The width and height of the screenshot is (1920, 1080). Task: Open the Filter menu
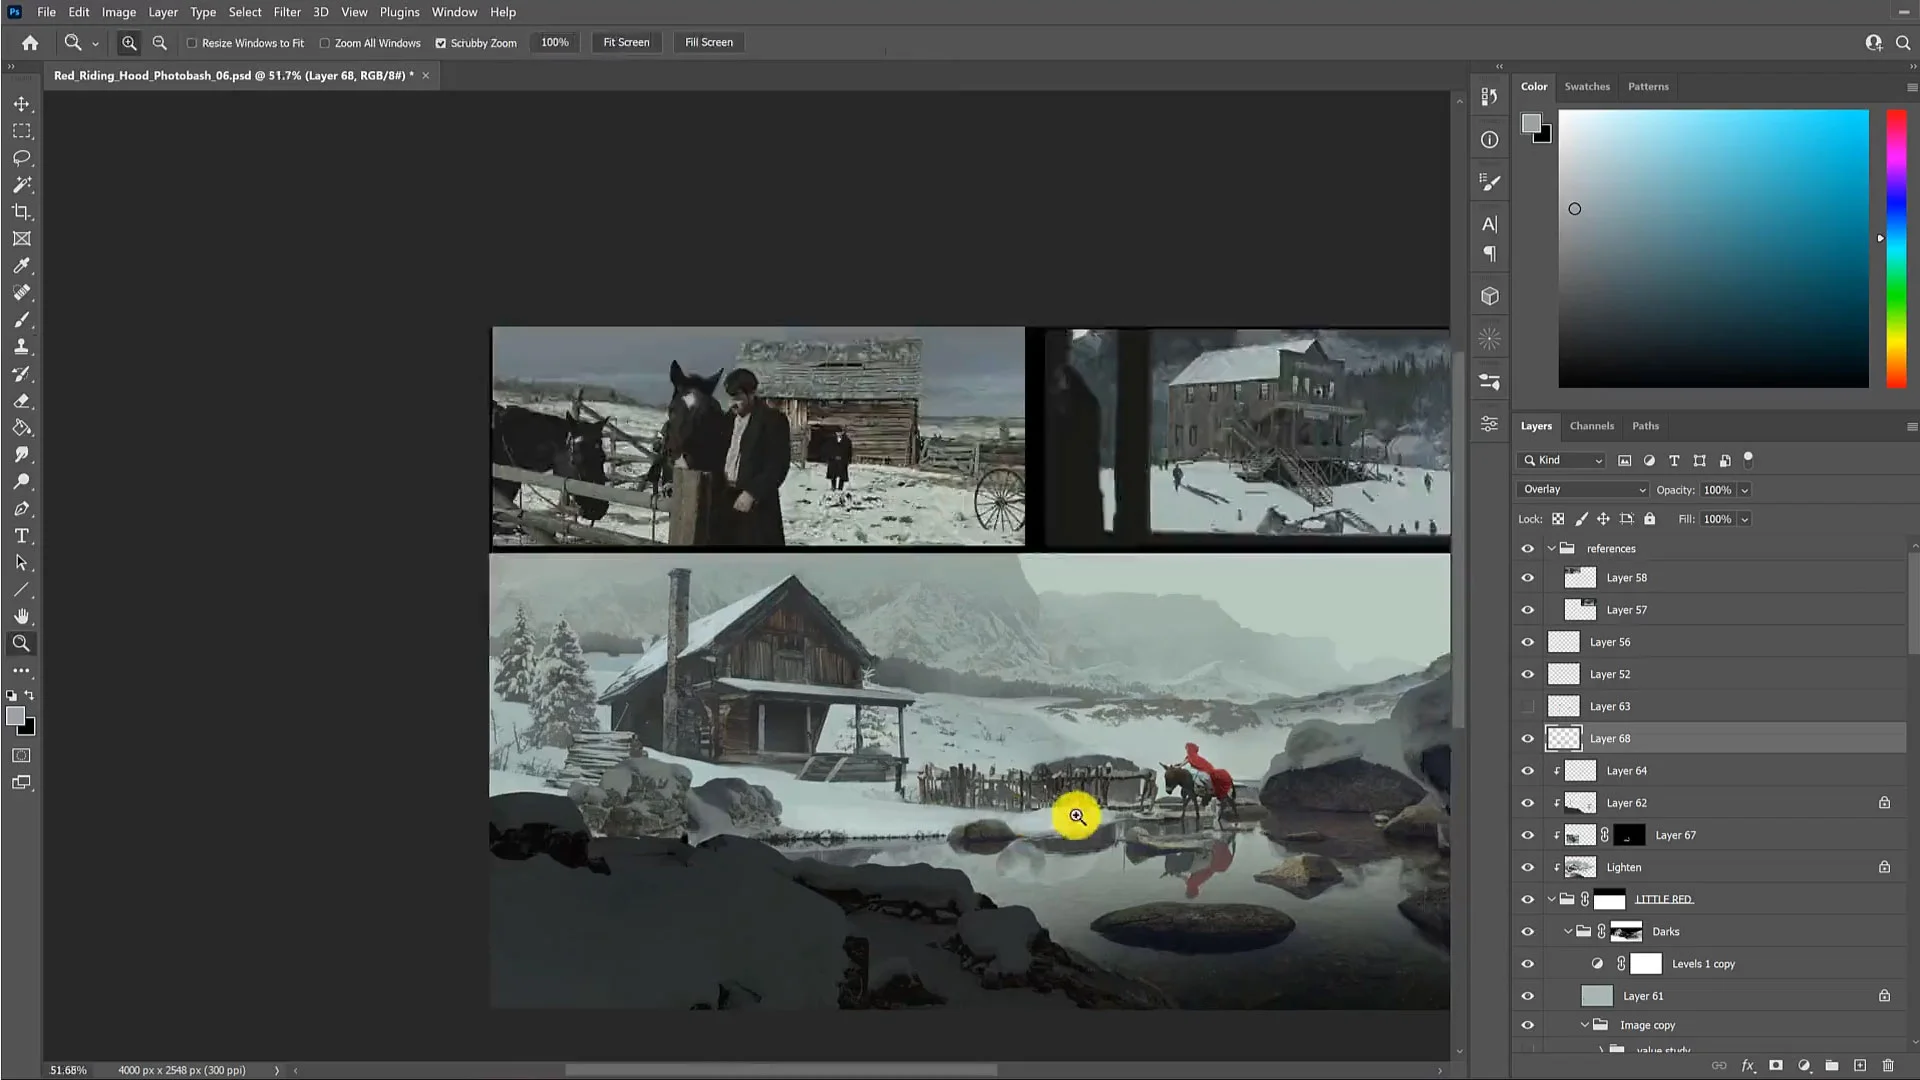coord(287,12)
